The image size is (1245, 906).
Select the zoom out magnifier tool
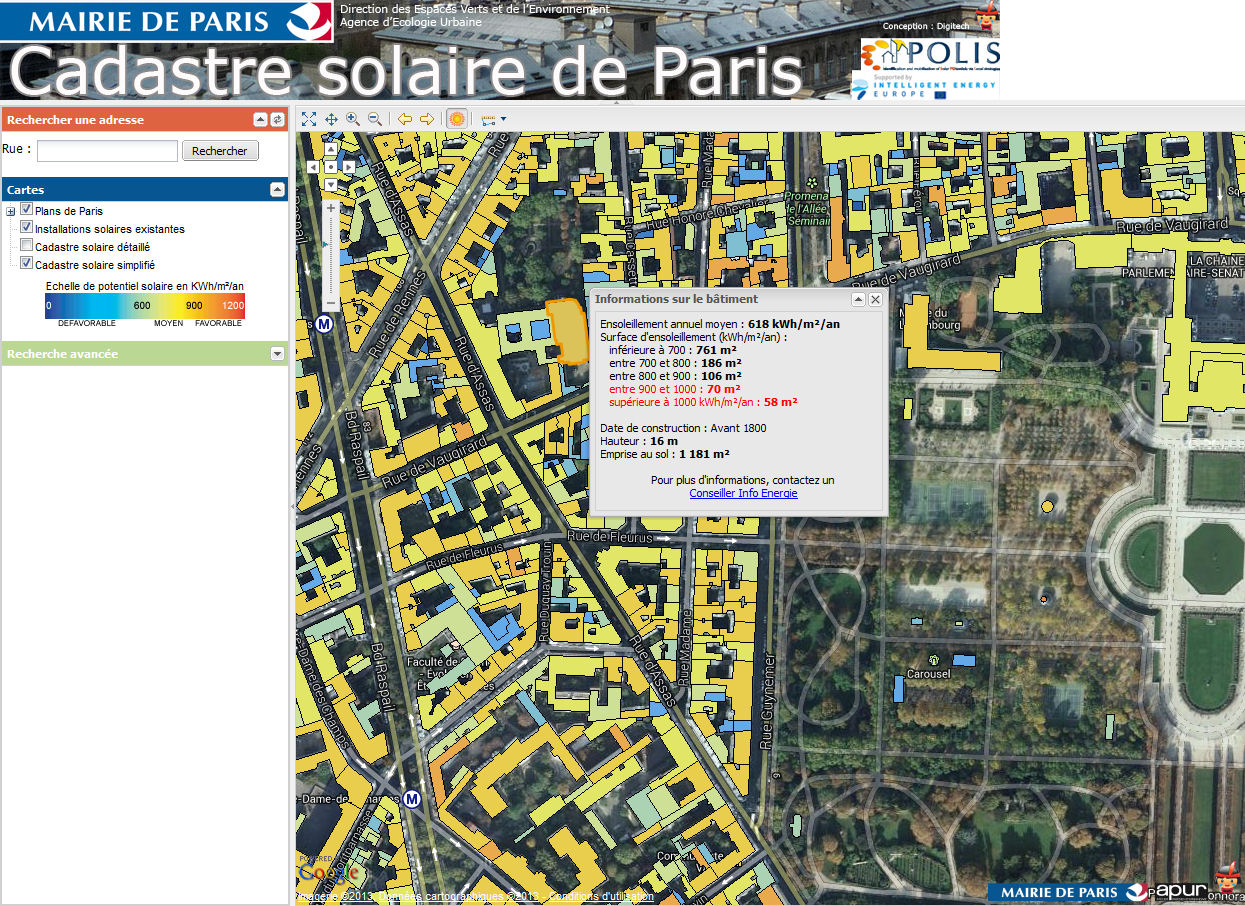click(375, 119)
